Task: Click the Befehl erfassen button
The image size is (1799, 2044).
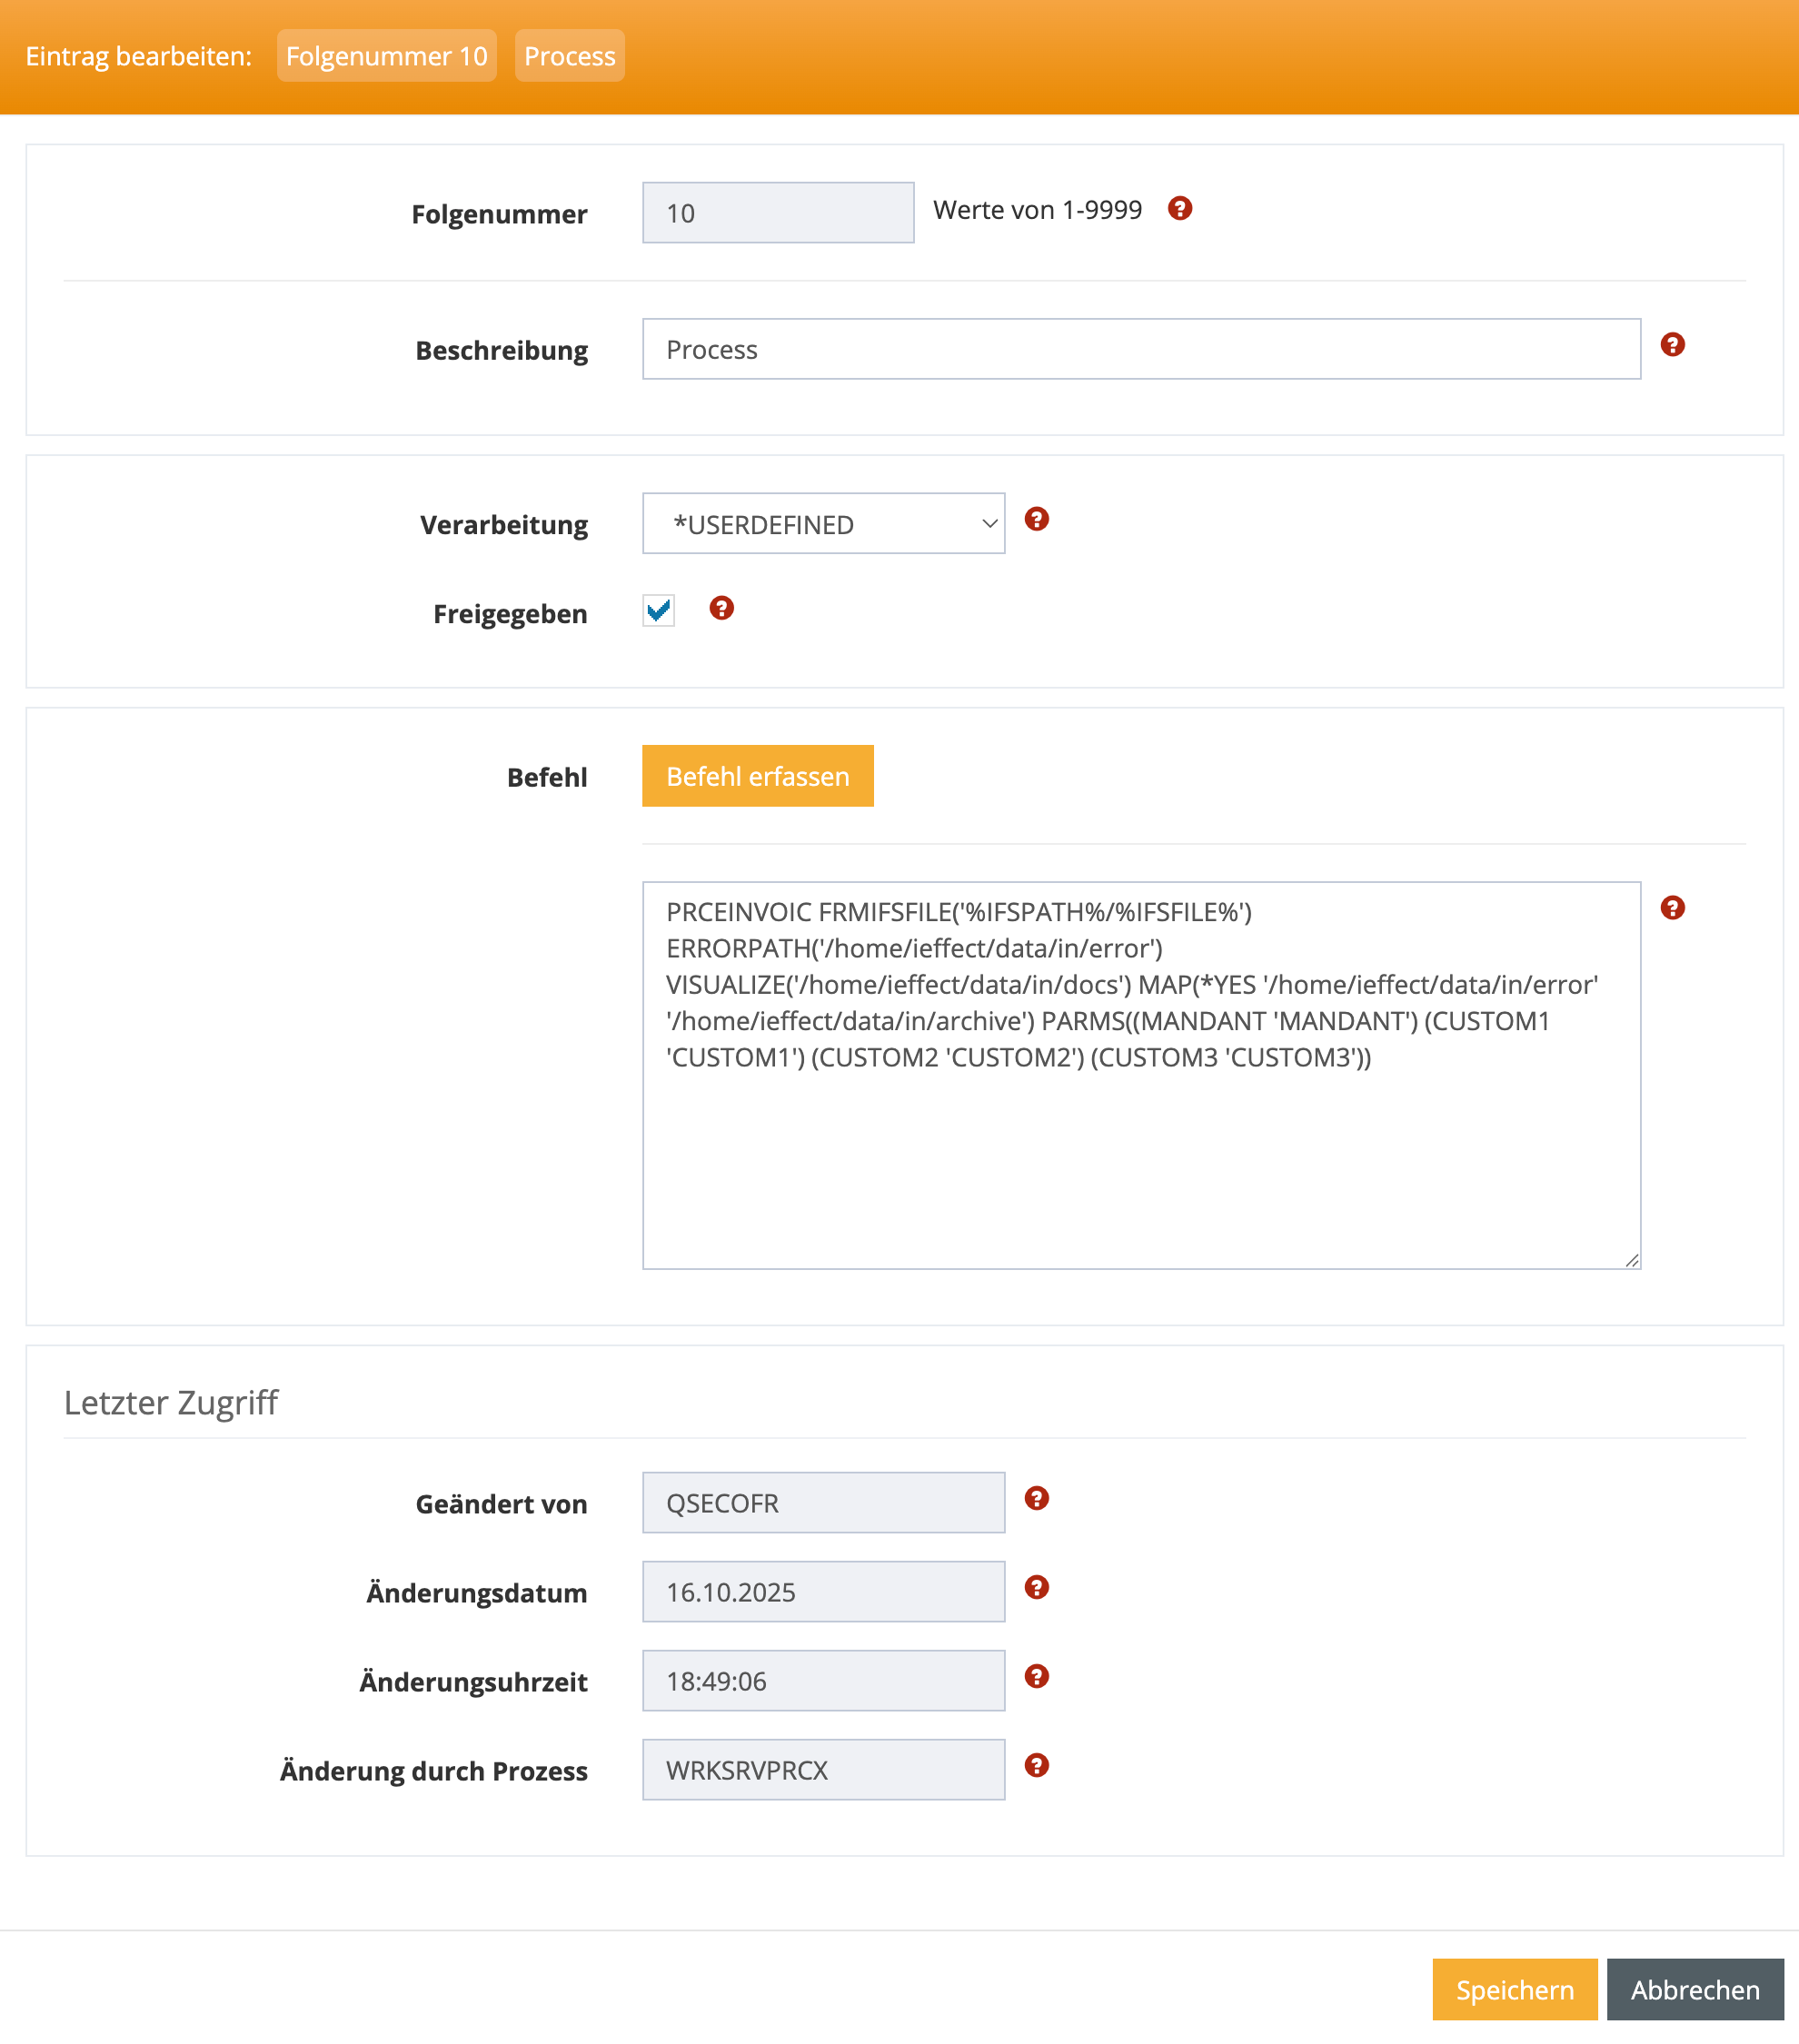Action: click(x=757, y=776)
